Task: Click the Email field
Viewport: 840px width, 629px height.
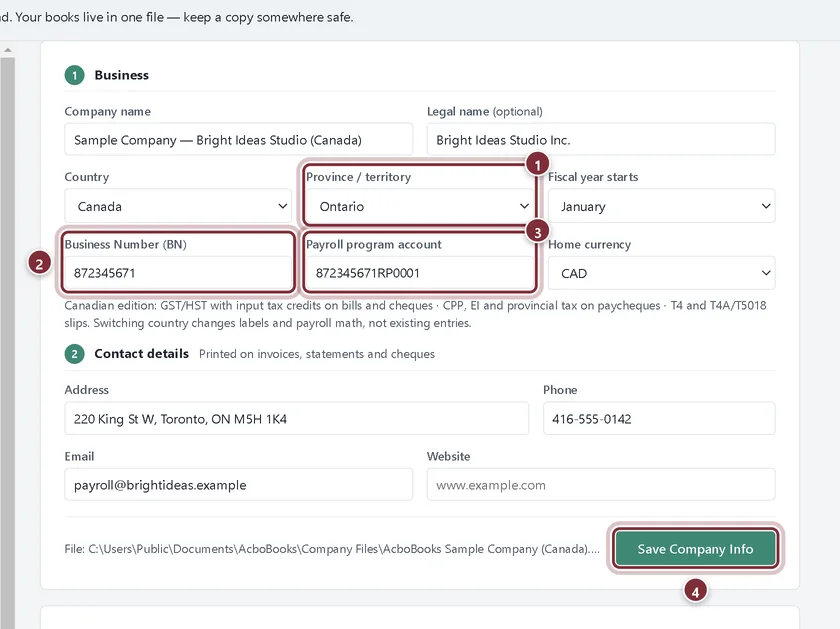Action: 238,485
